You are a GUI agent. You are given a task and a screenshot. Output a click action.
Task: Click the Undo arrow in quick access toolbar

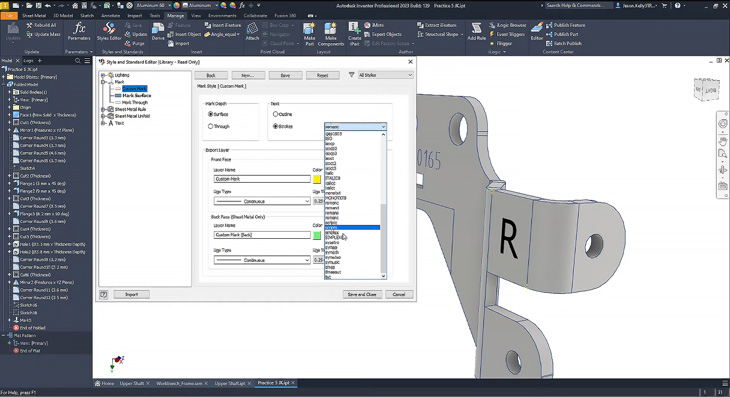click(x=47, y=6)
